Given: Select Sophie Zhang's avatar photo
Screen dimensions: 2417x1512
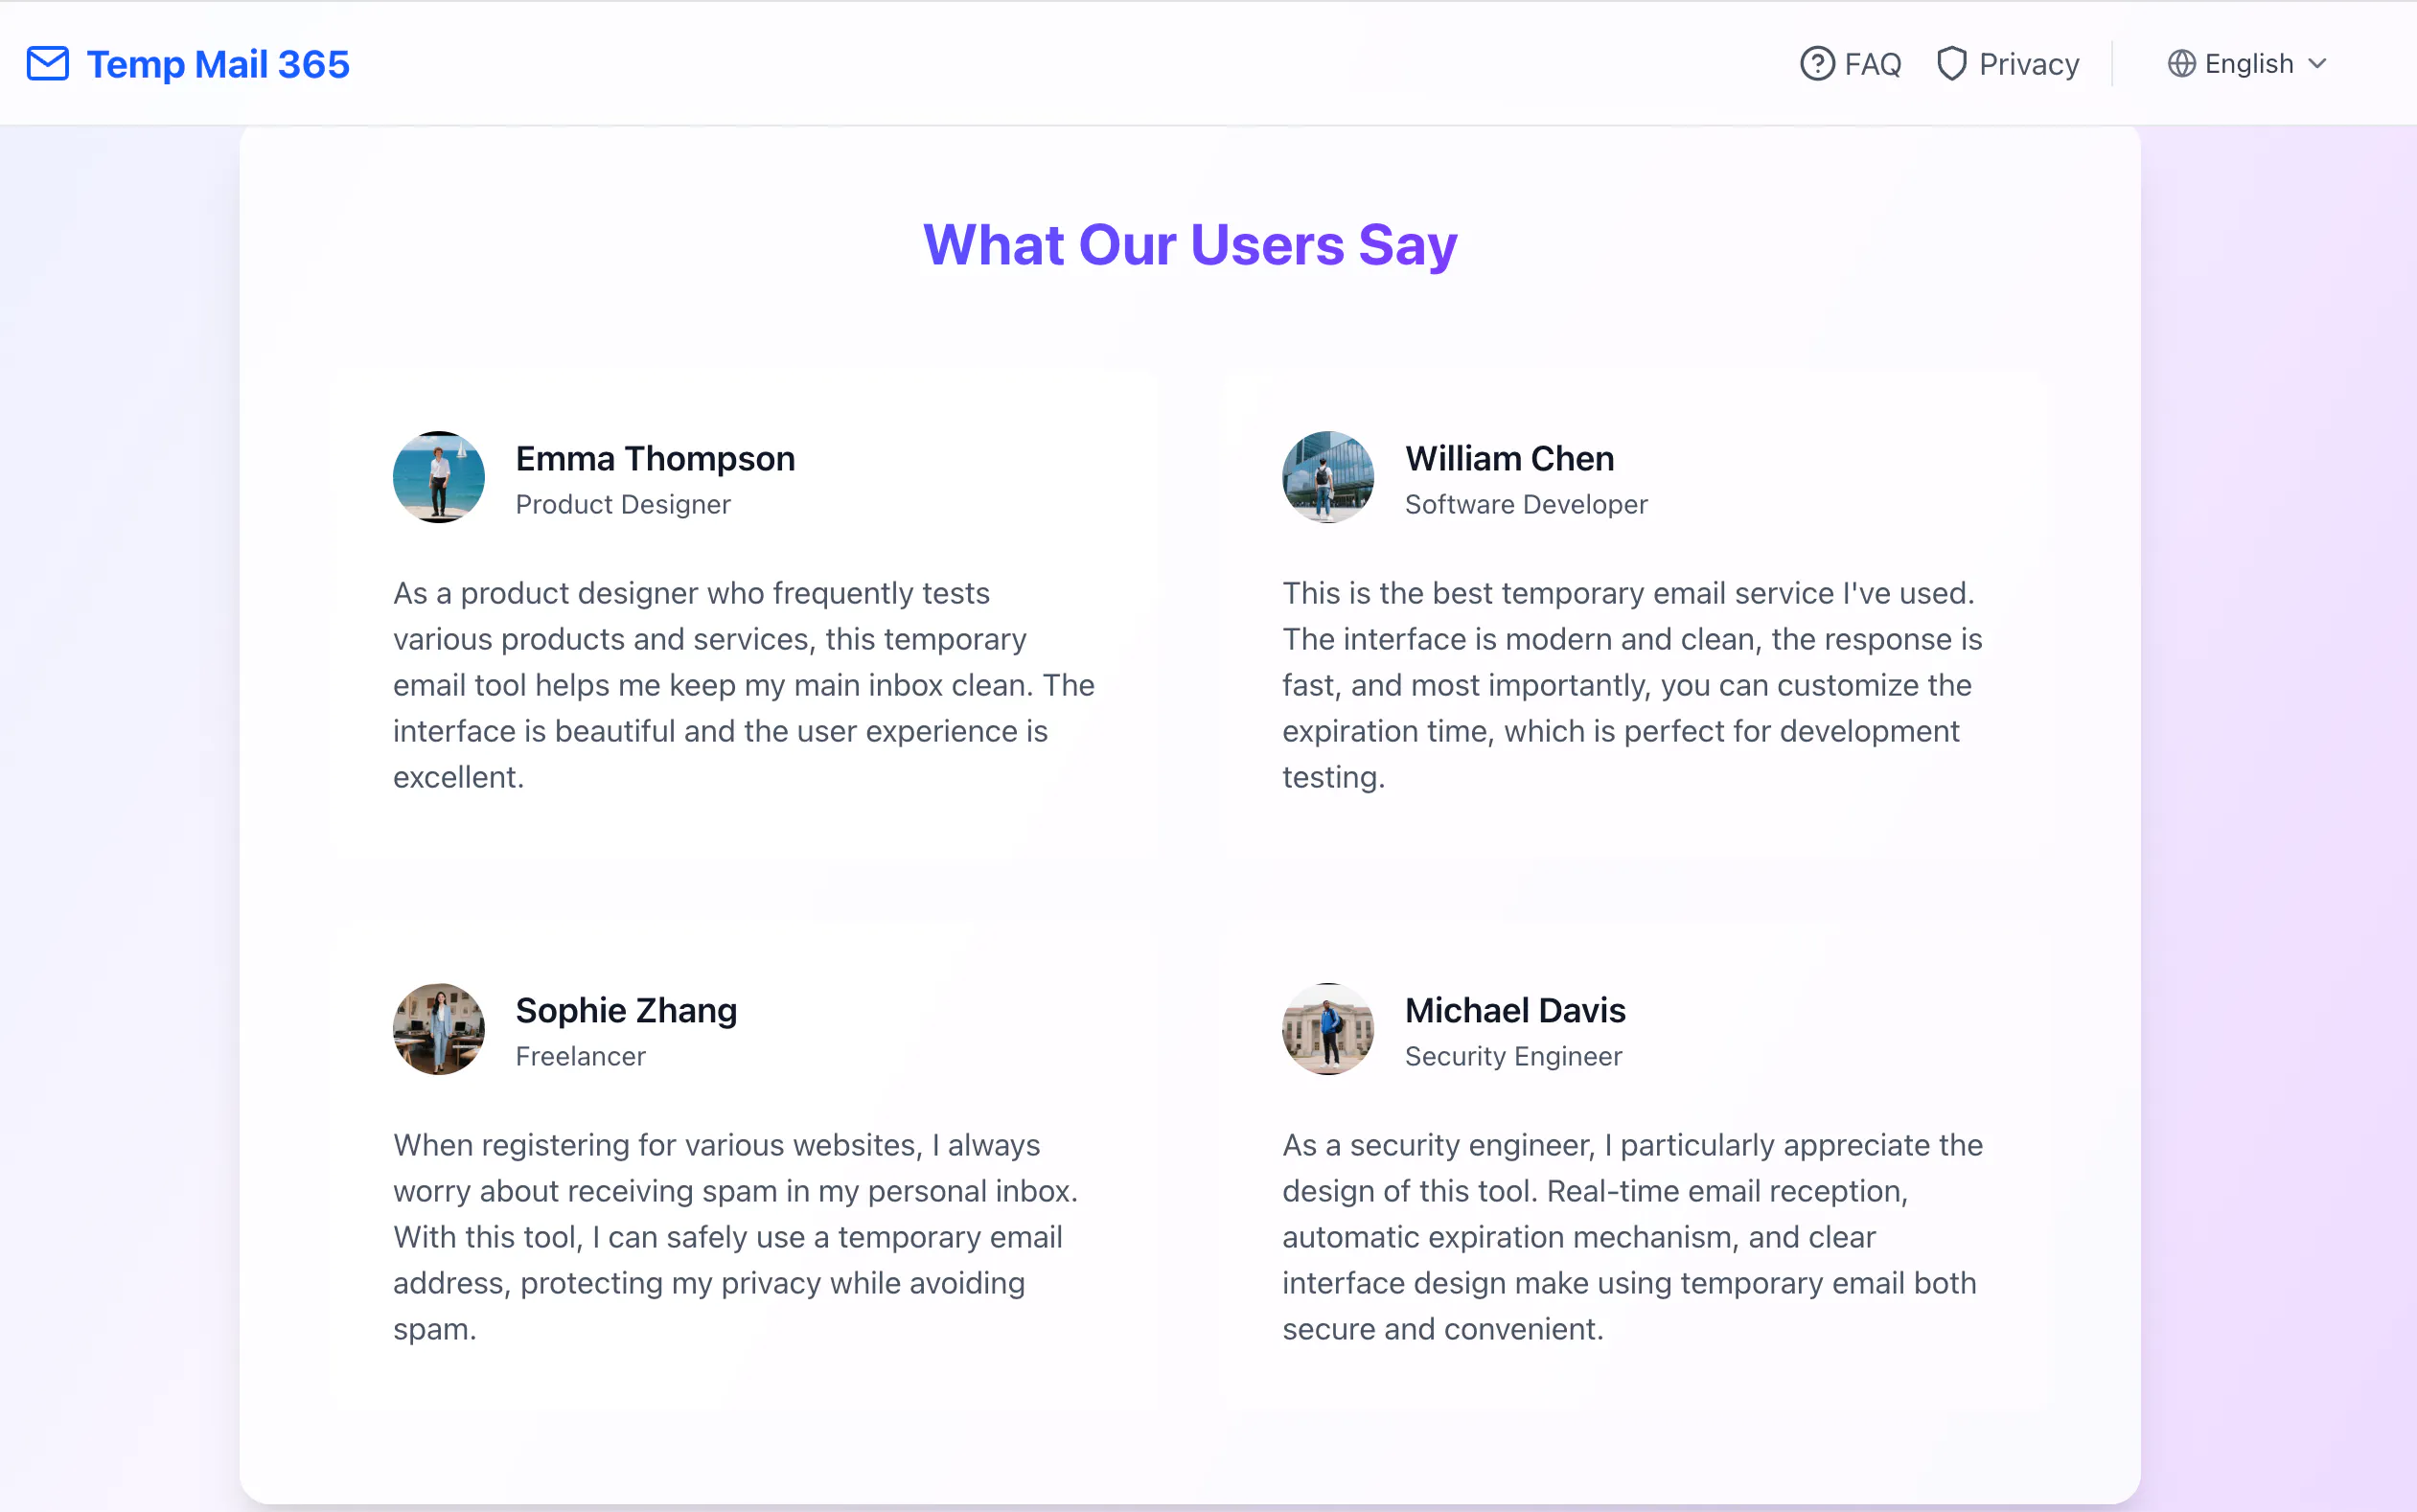Looking at the screenshot, I should coord(438,1029).
